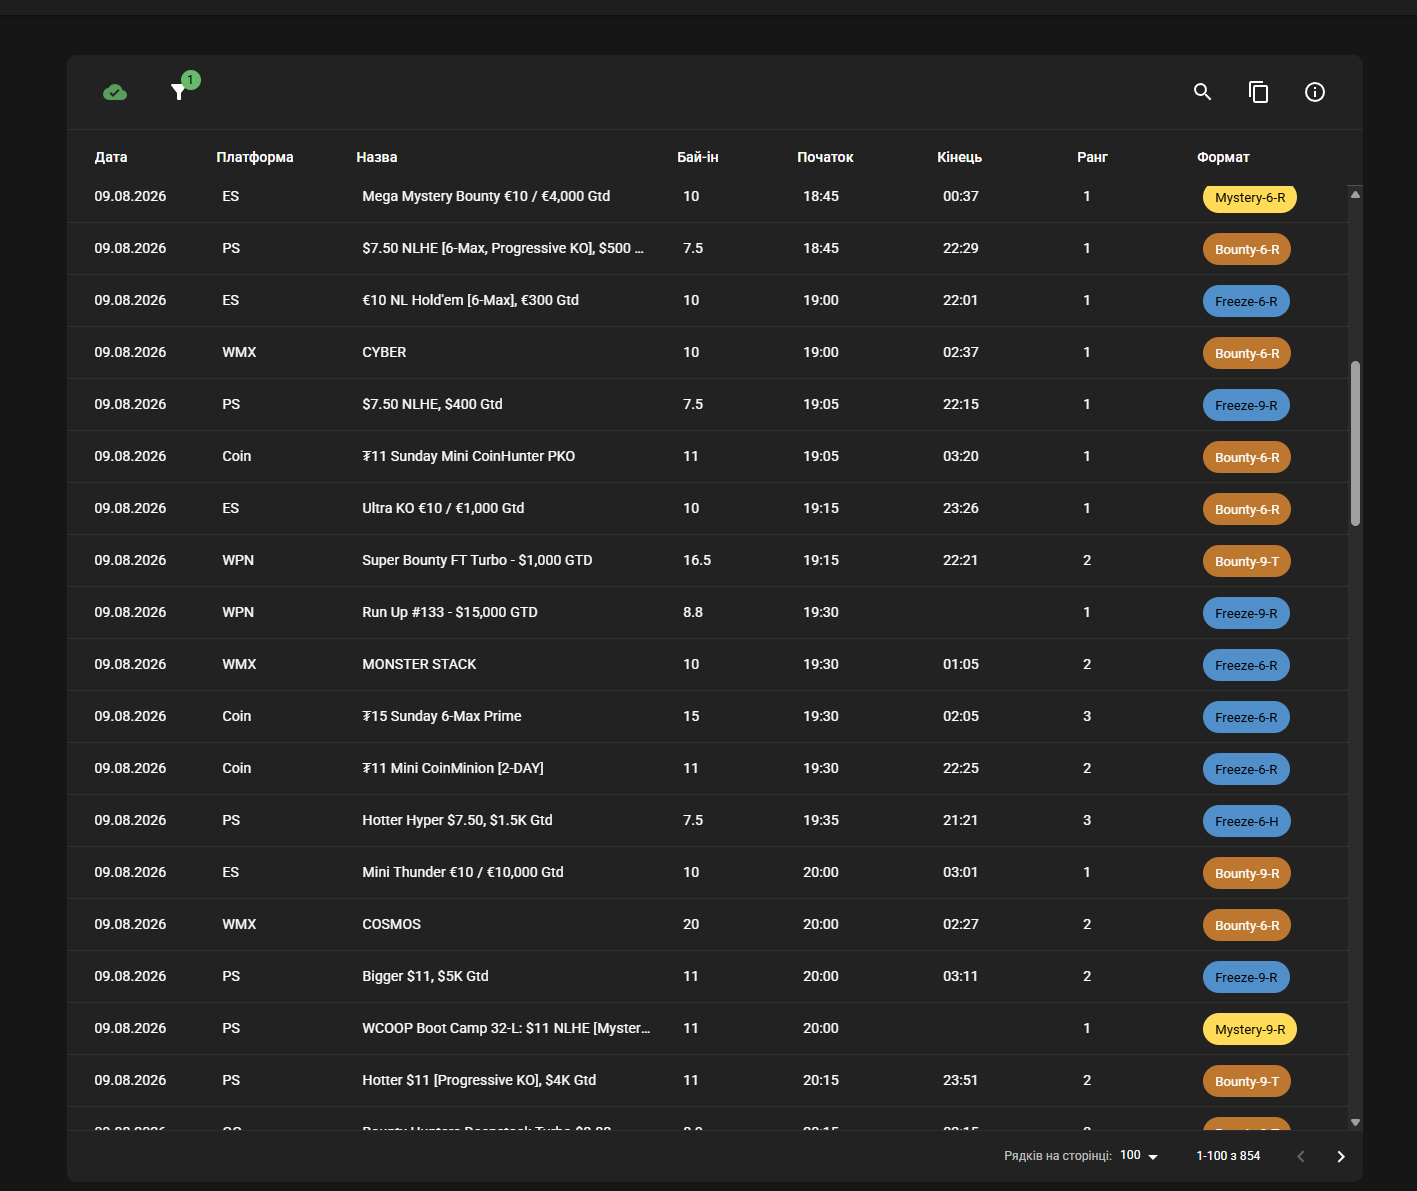This screenshot has height=1191, width=1417.
Task: Open the Run Up #133 - $15,000 GTD row
Action: 707,613
